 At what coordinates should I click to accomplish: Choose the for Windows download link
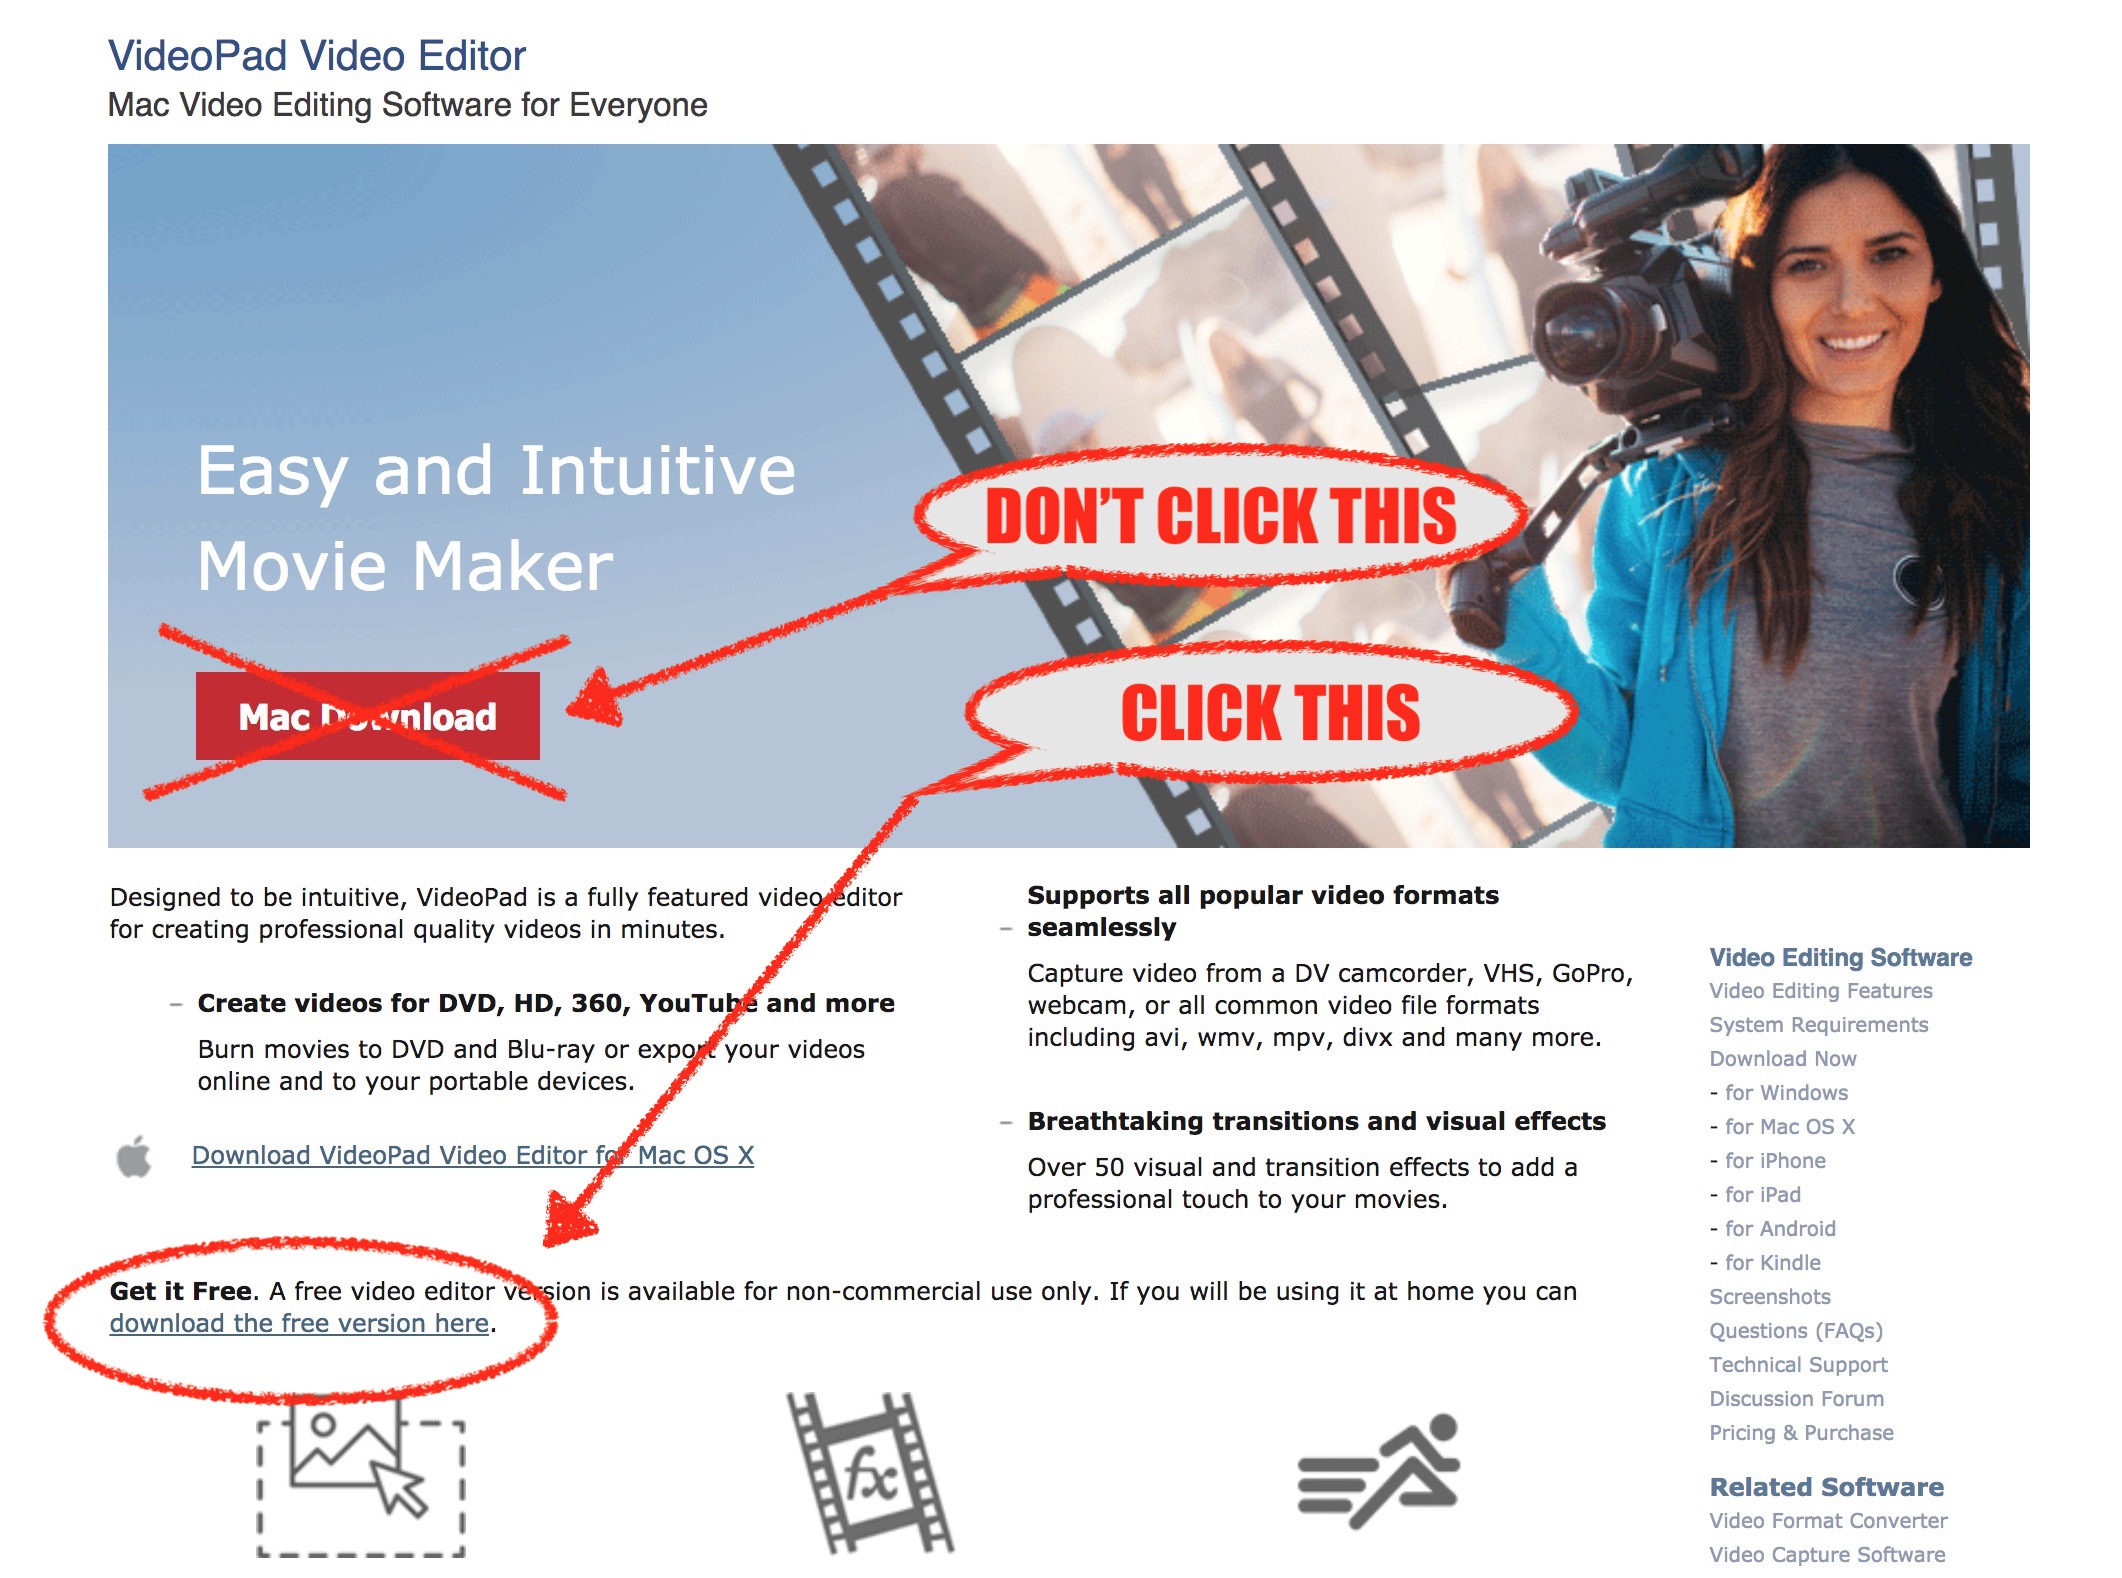[1786, 1092]
